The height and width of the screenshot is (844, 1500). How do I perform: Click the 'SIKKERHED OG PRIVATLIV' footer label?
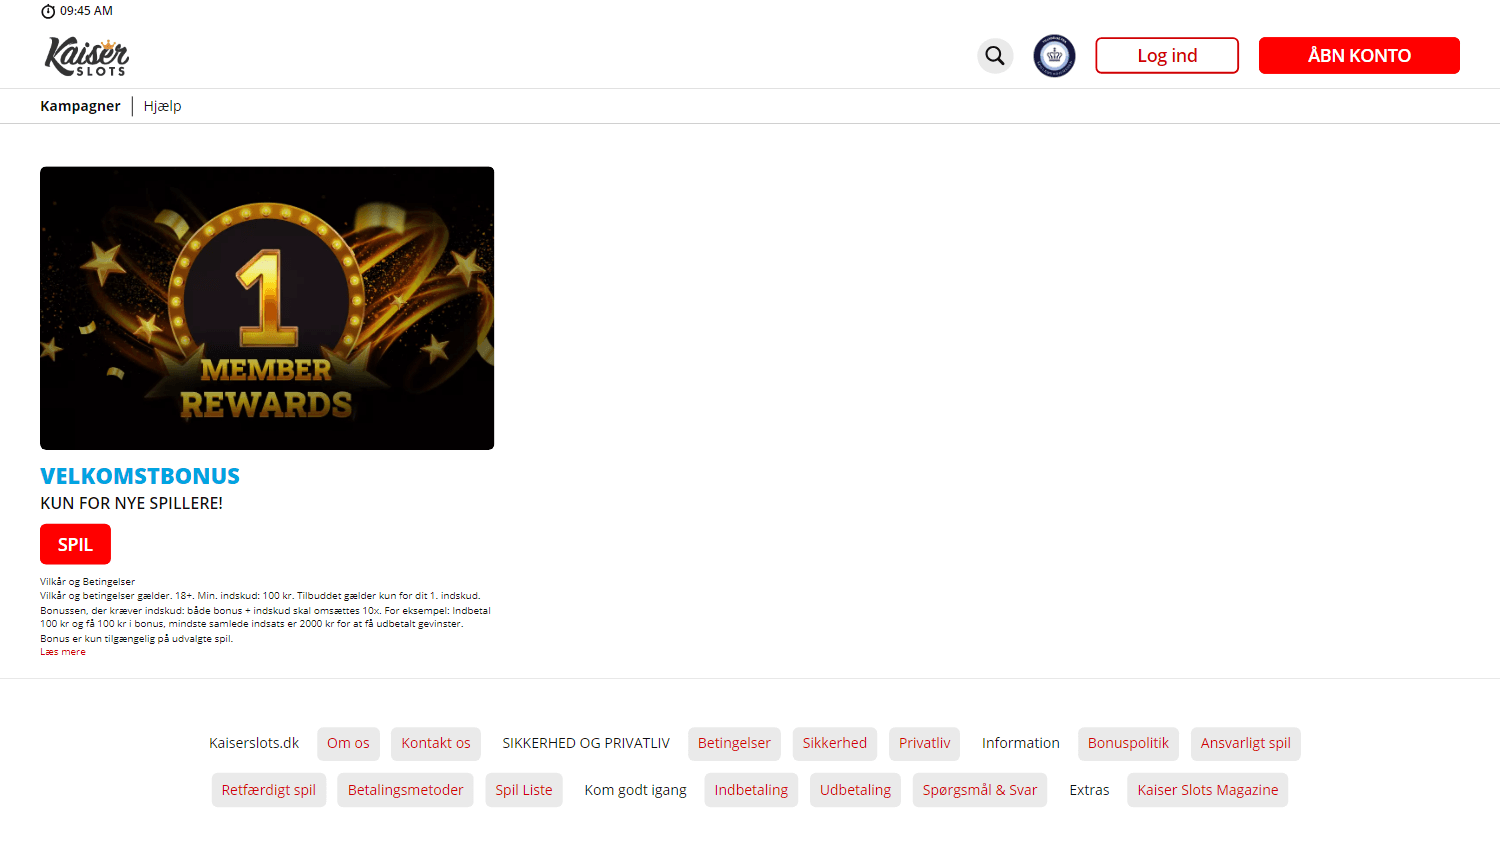586,743
